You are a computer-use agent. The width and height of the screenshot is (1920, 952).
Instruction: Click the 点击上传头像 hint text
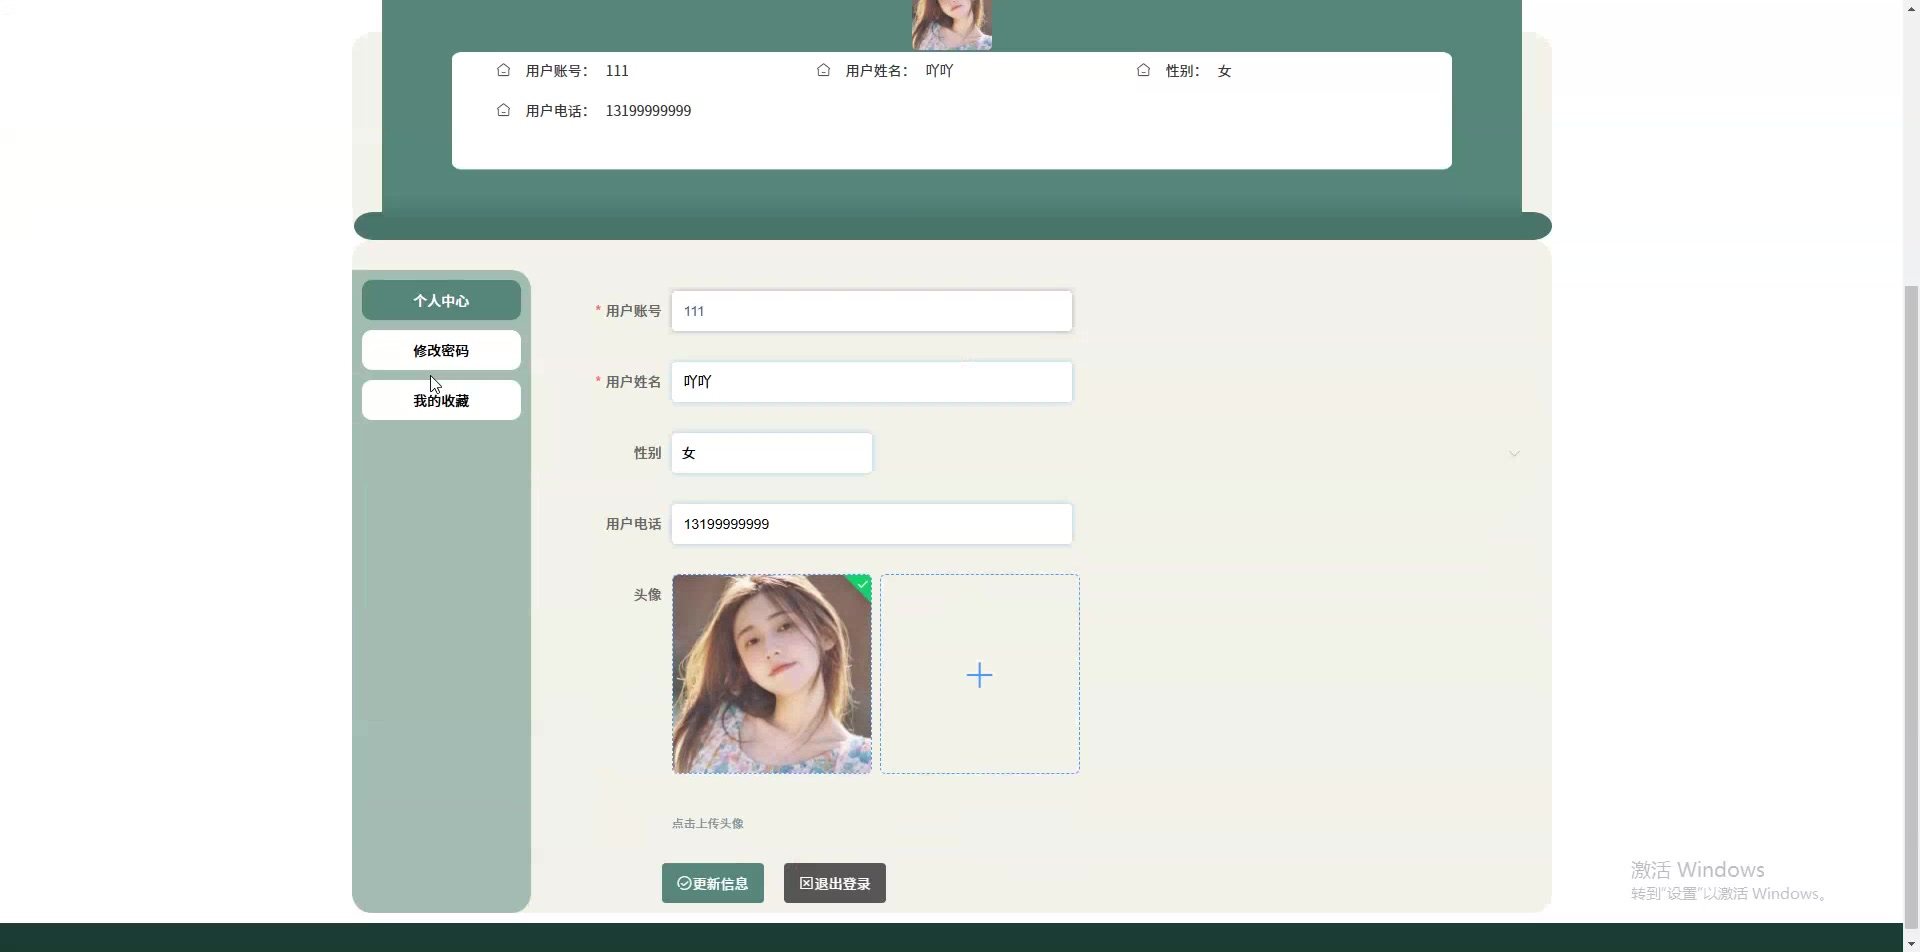pos(707,823)
